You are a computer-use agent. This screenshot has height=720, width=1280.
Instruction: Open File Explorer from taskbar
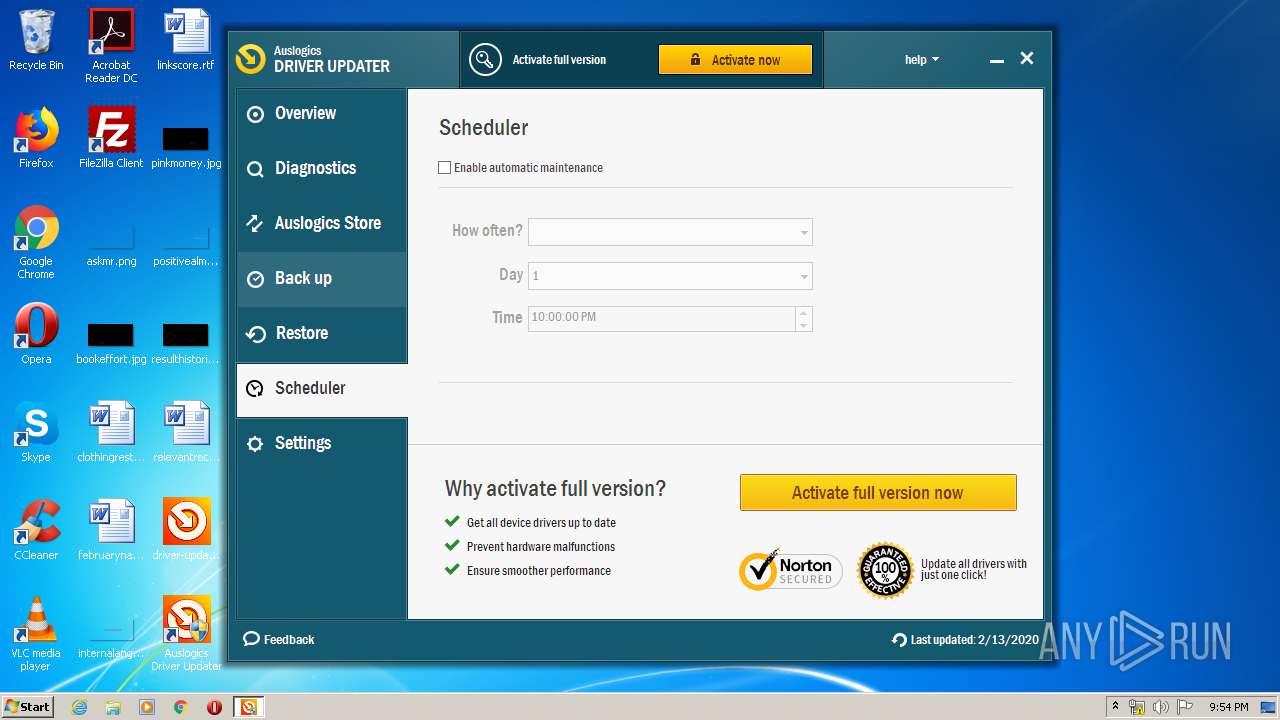tap(113, 707)
